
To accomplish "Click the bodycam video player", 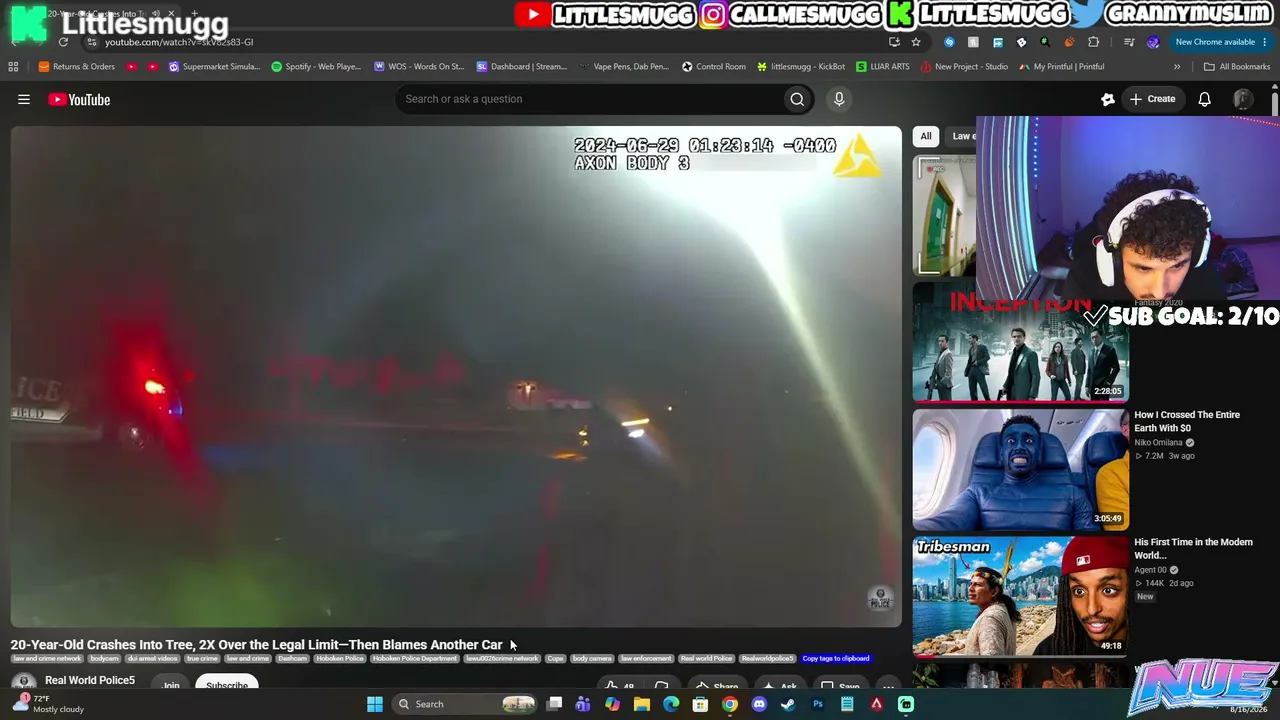I will point(456,376).
